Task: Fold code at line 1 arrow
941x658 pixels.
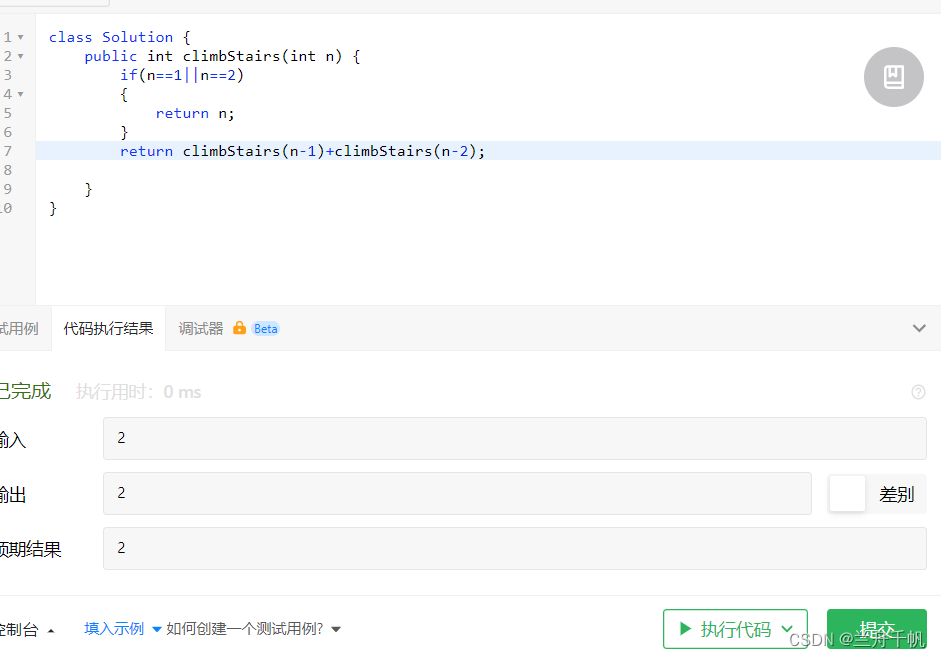Action: coord(20,37)
